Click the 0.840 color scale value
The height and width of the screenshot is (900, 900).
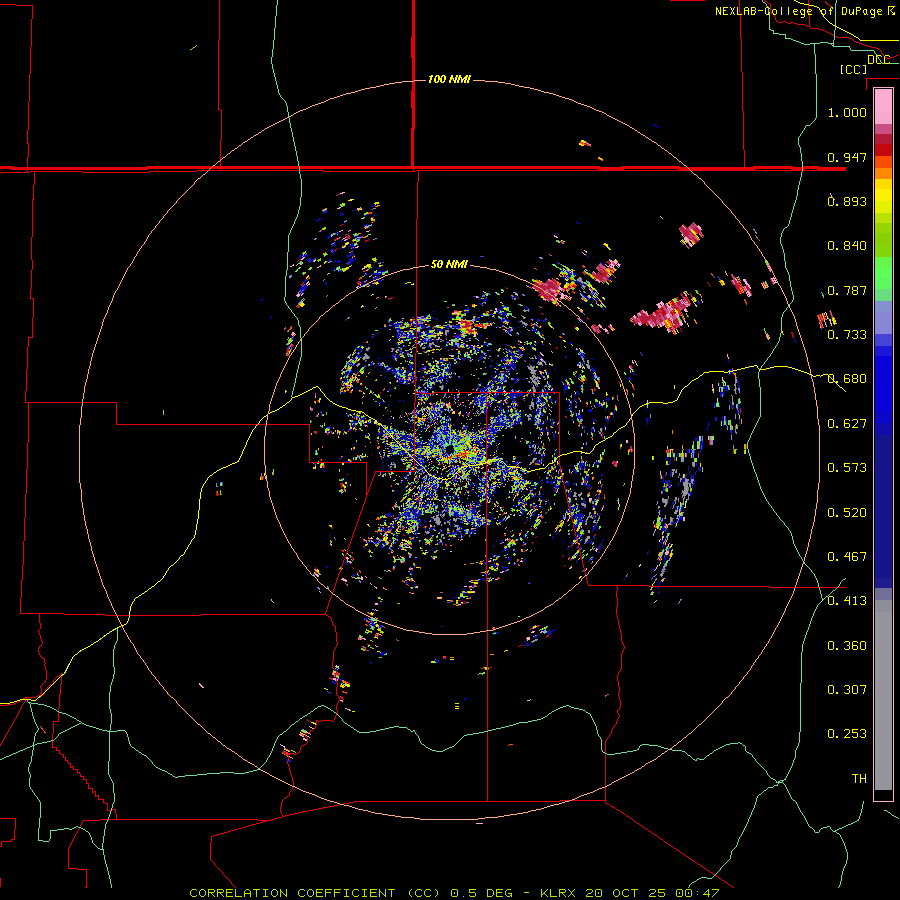[x=847, y=246]
